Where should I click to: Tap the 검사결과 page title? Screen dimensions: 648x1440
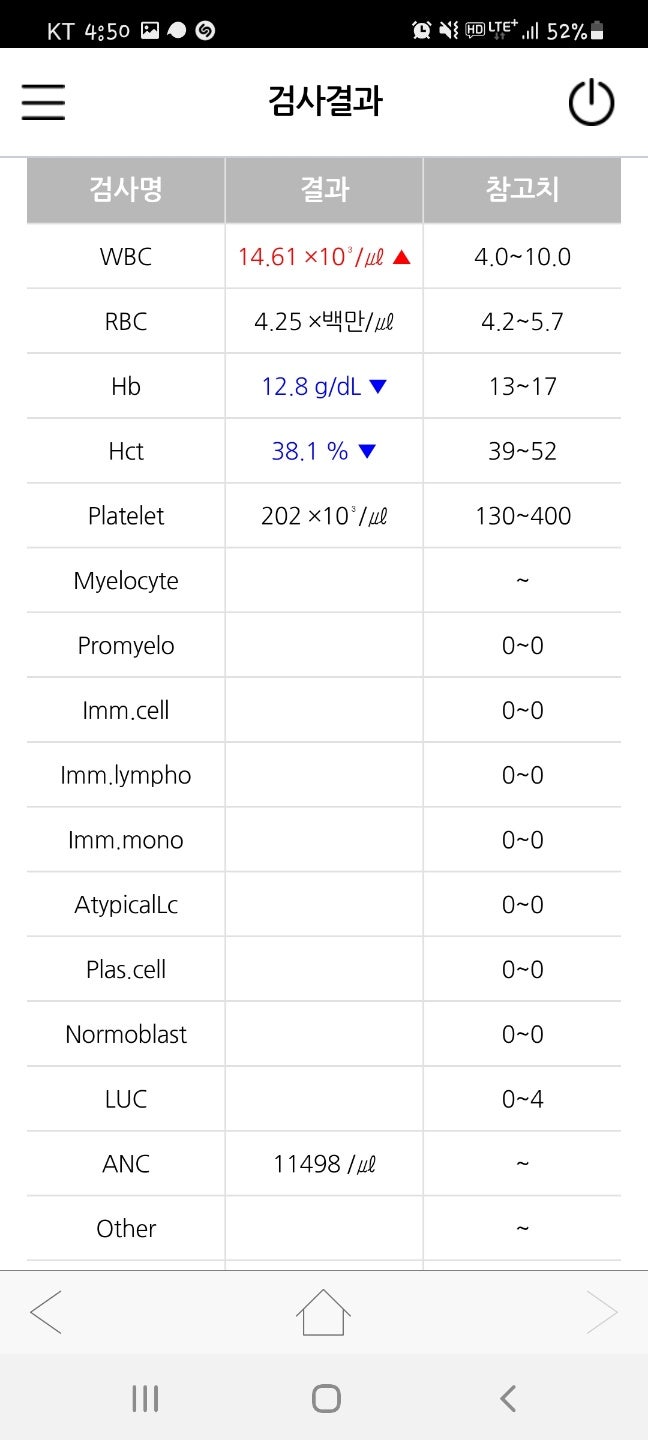click(325, 102)
